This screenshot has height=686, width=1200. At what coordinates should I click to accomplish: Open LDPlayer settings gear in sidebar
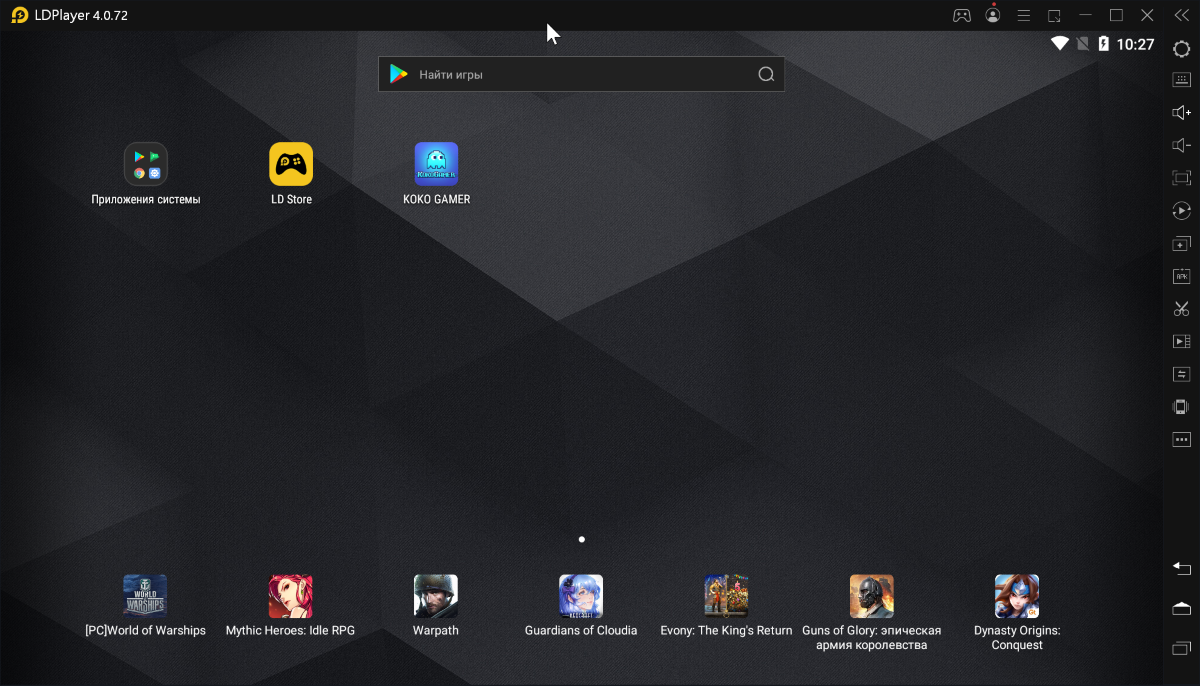1181,48
